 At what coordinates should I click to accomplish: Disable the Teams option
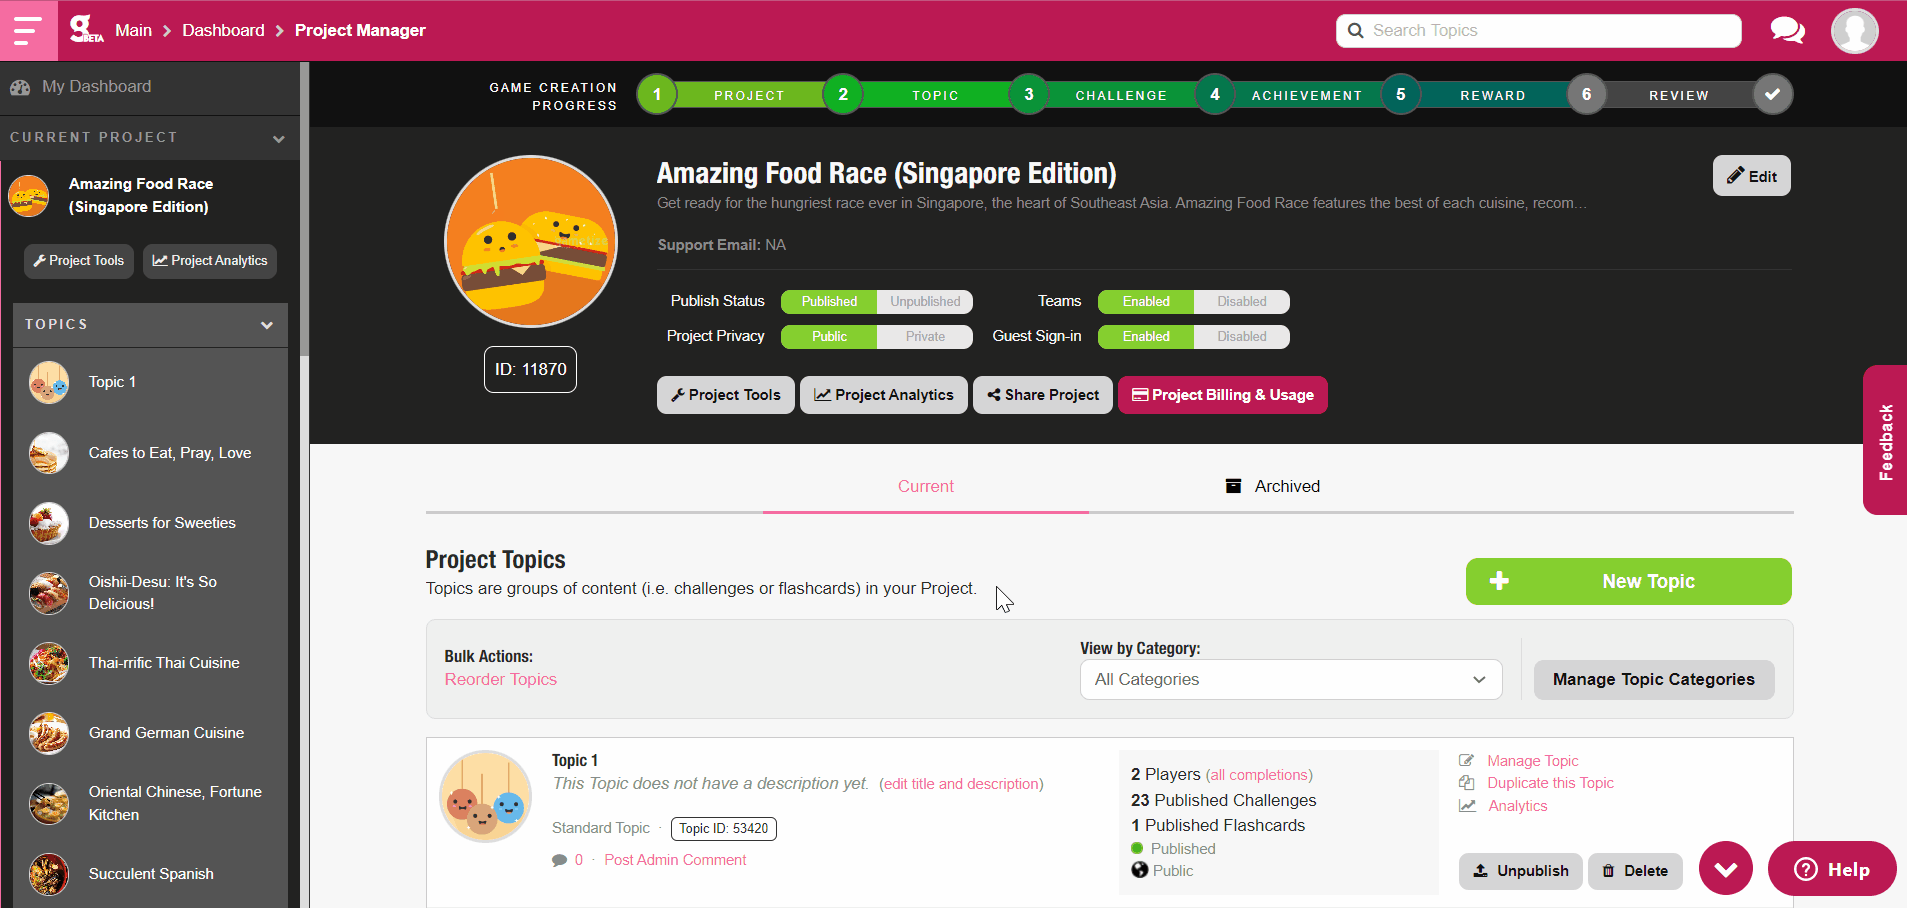(1241, 302)
